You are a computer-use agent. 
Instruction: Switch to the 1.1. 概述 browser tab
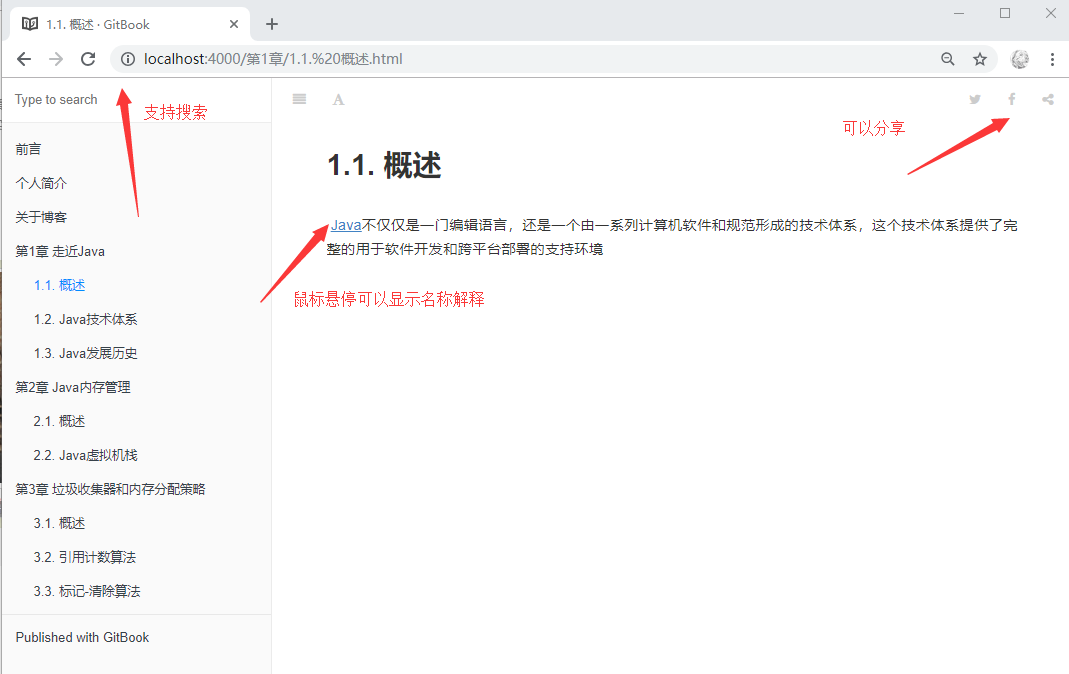[x=120, y=22]
